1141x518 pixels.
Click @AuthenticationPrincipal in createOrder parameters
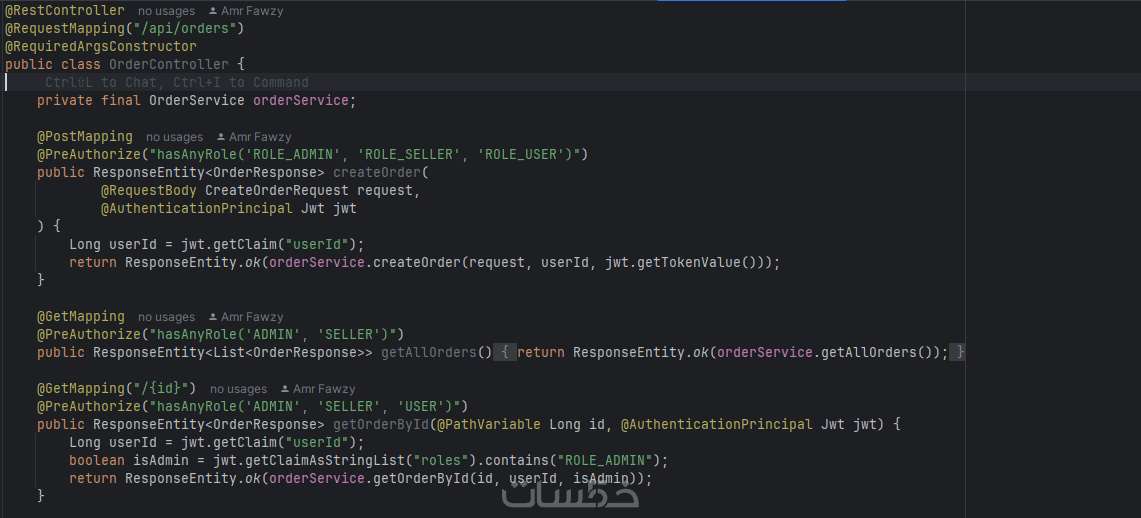[x=196, y=209]
